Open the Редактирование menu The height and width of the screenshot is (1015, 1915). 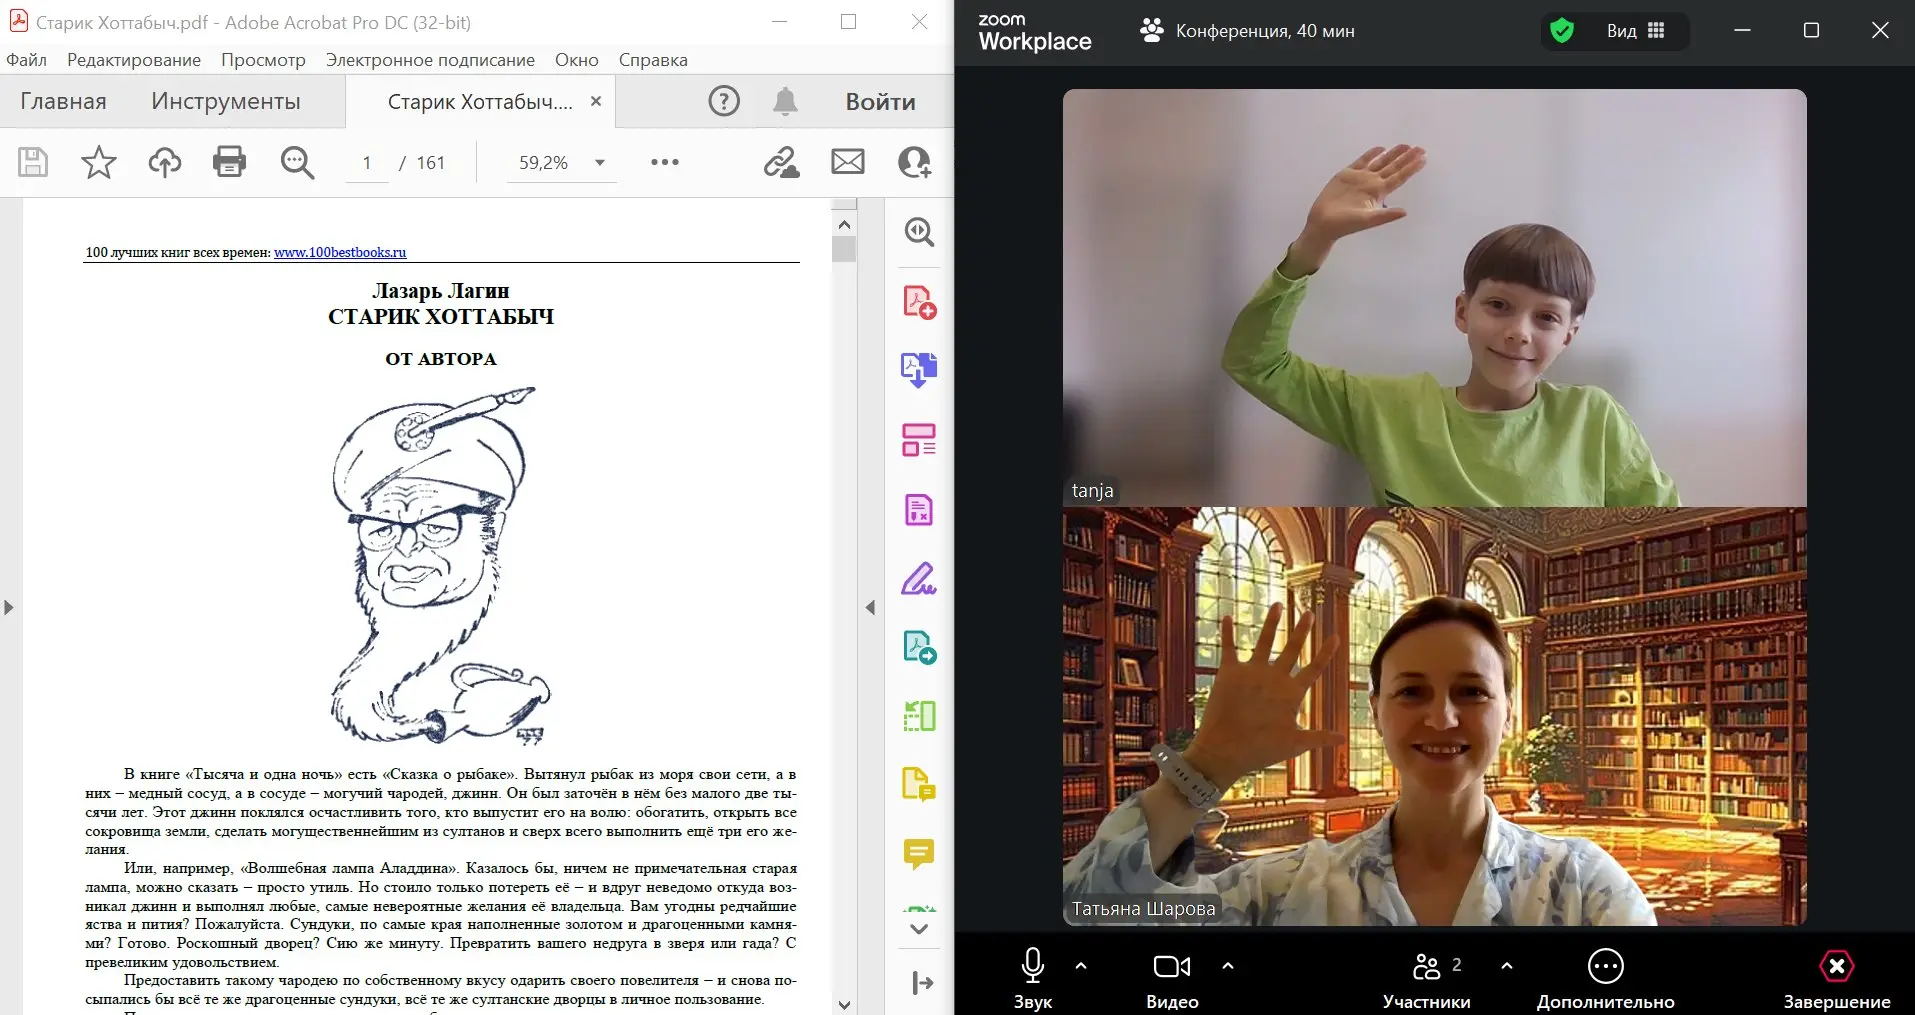pos(134,60)
